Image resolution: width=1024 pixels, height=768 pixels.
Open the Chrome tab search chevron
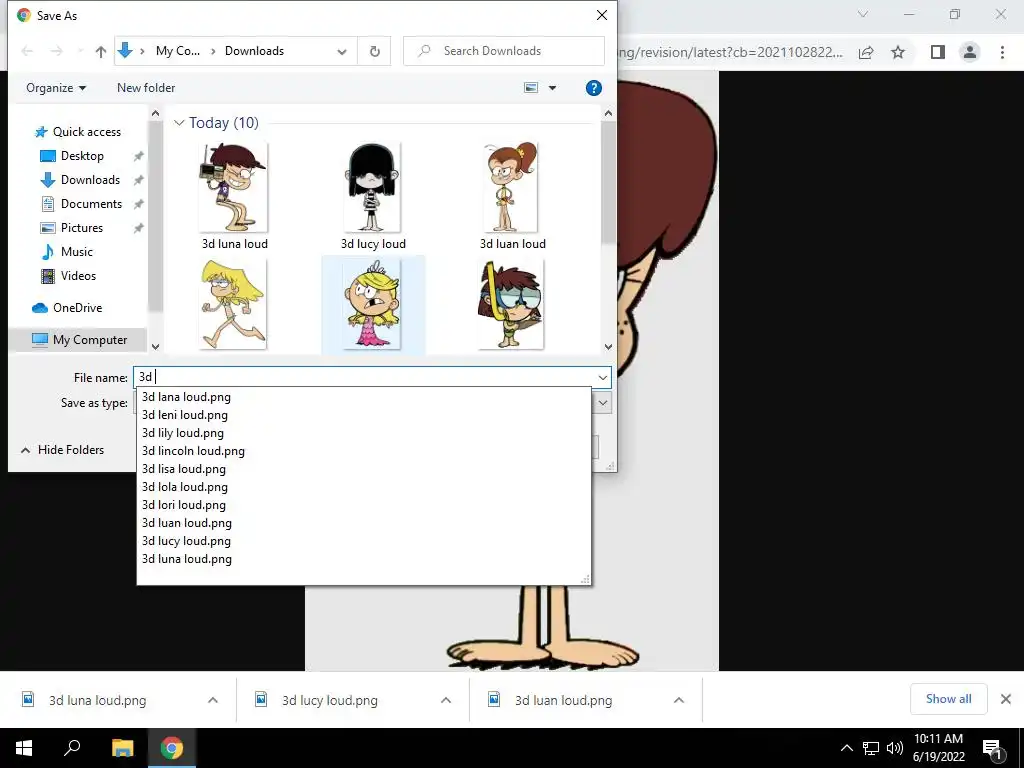coord(863,14)
